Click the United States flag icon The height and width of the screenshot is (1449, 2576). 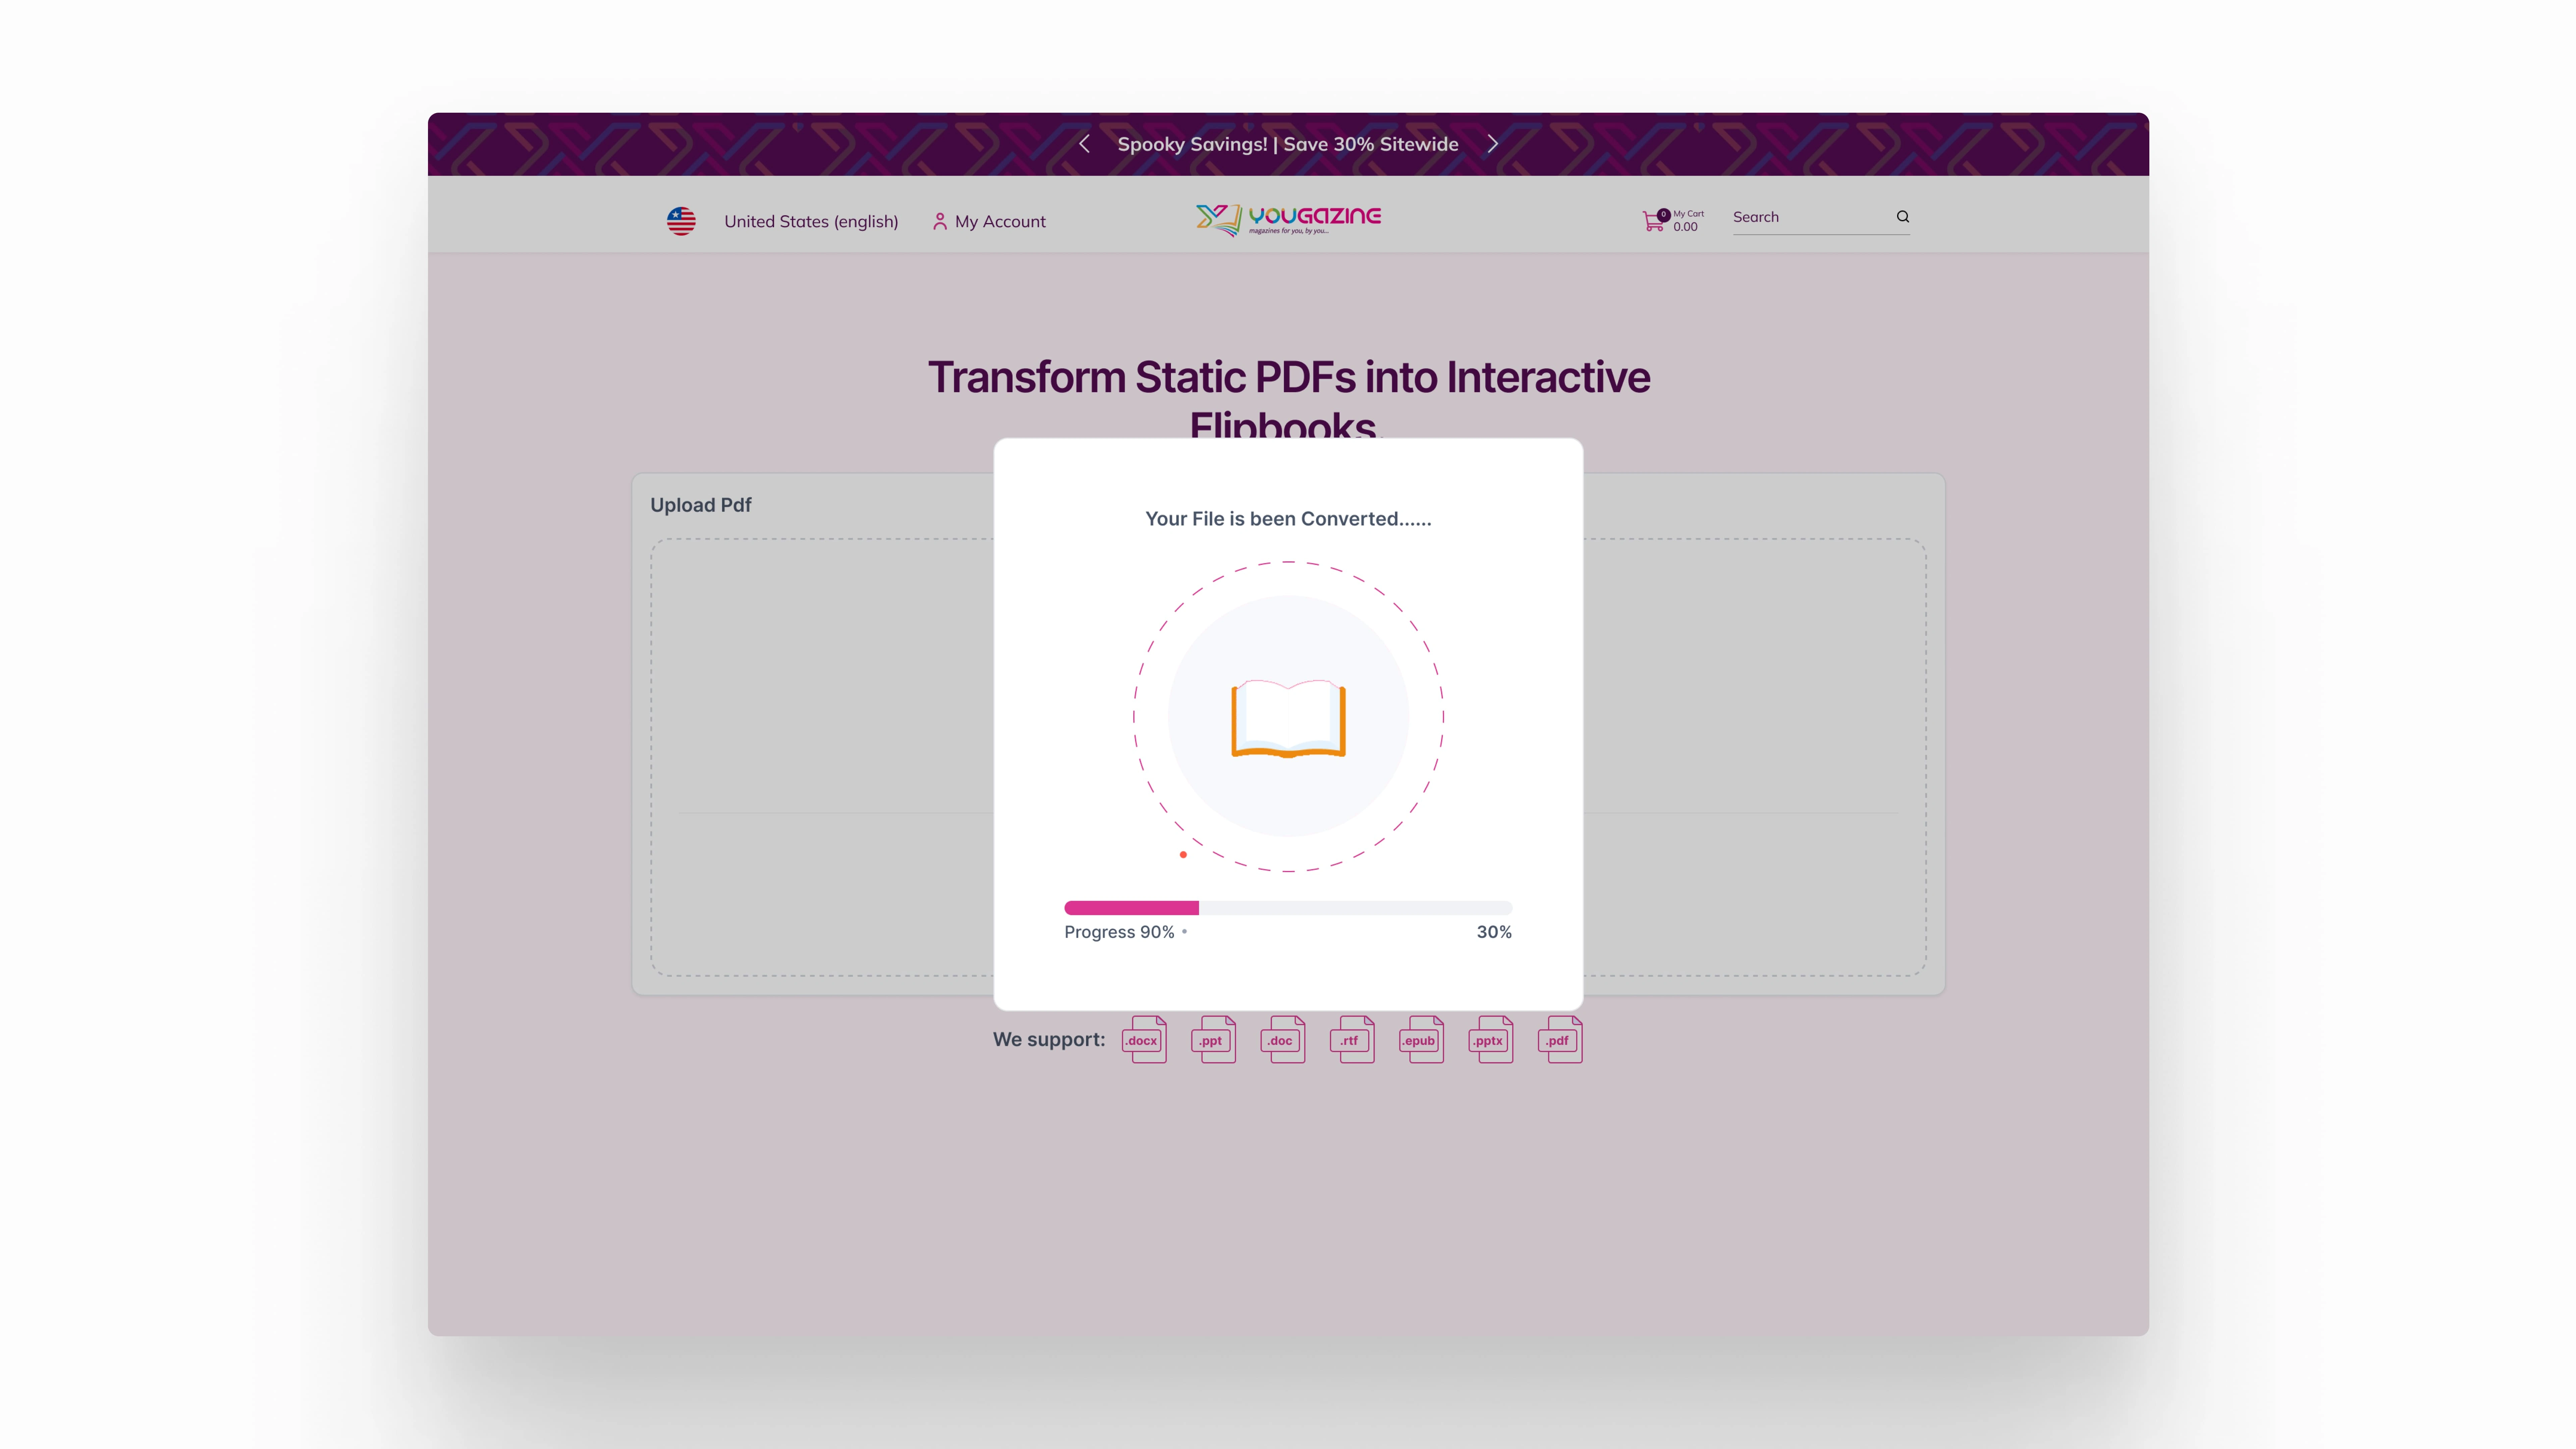pyautogui.click(x=681, y=221)
